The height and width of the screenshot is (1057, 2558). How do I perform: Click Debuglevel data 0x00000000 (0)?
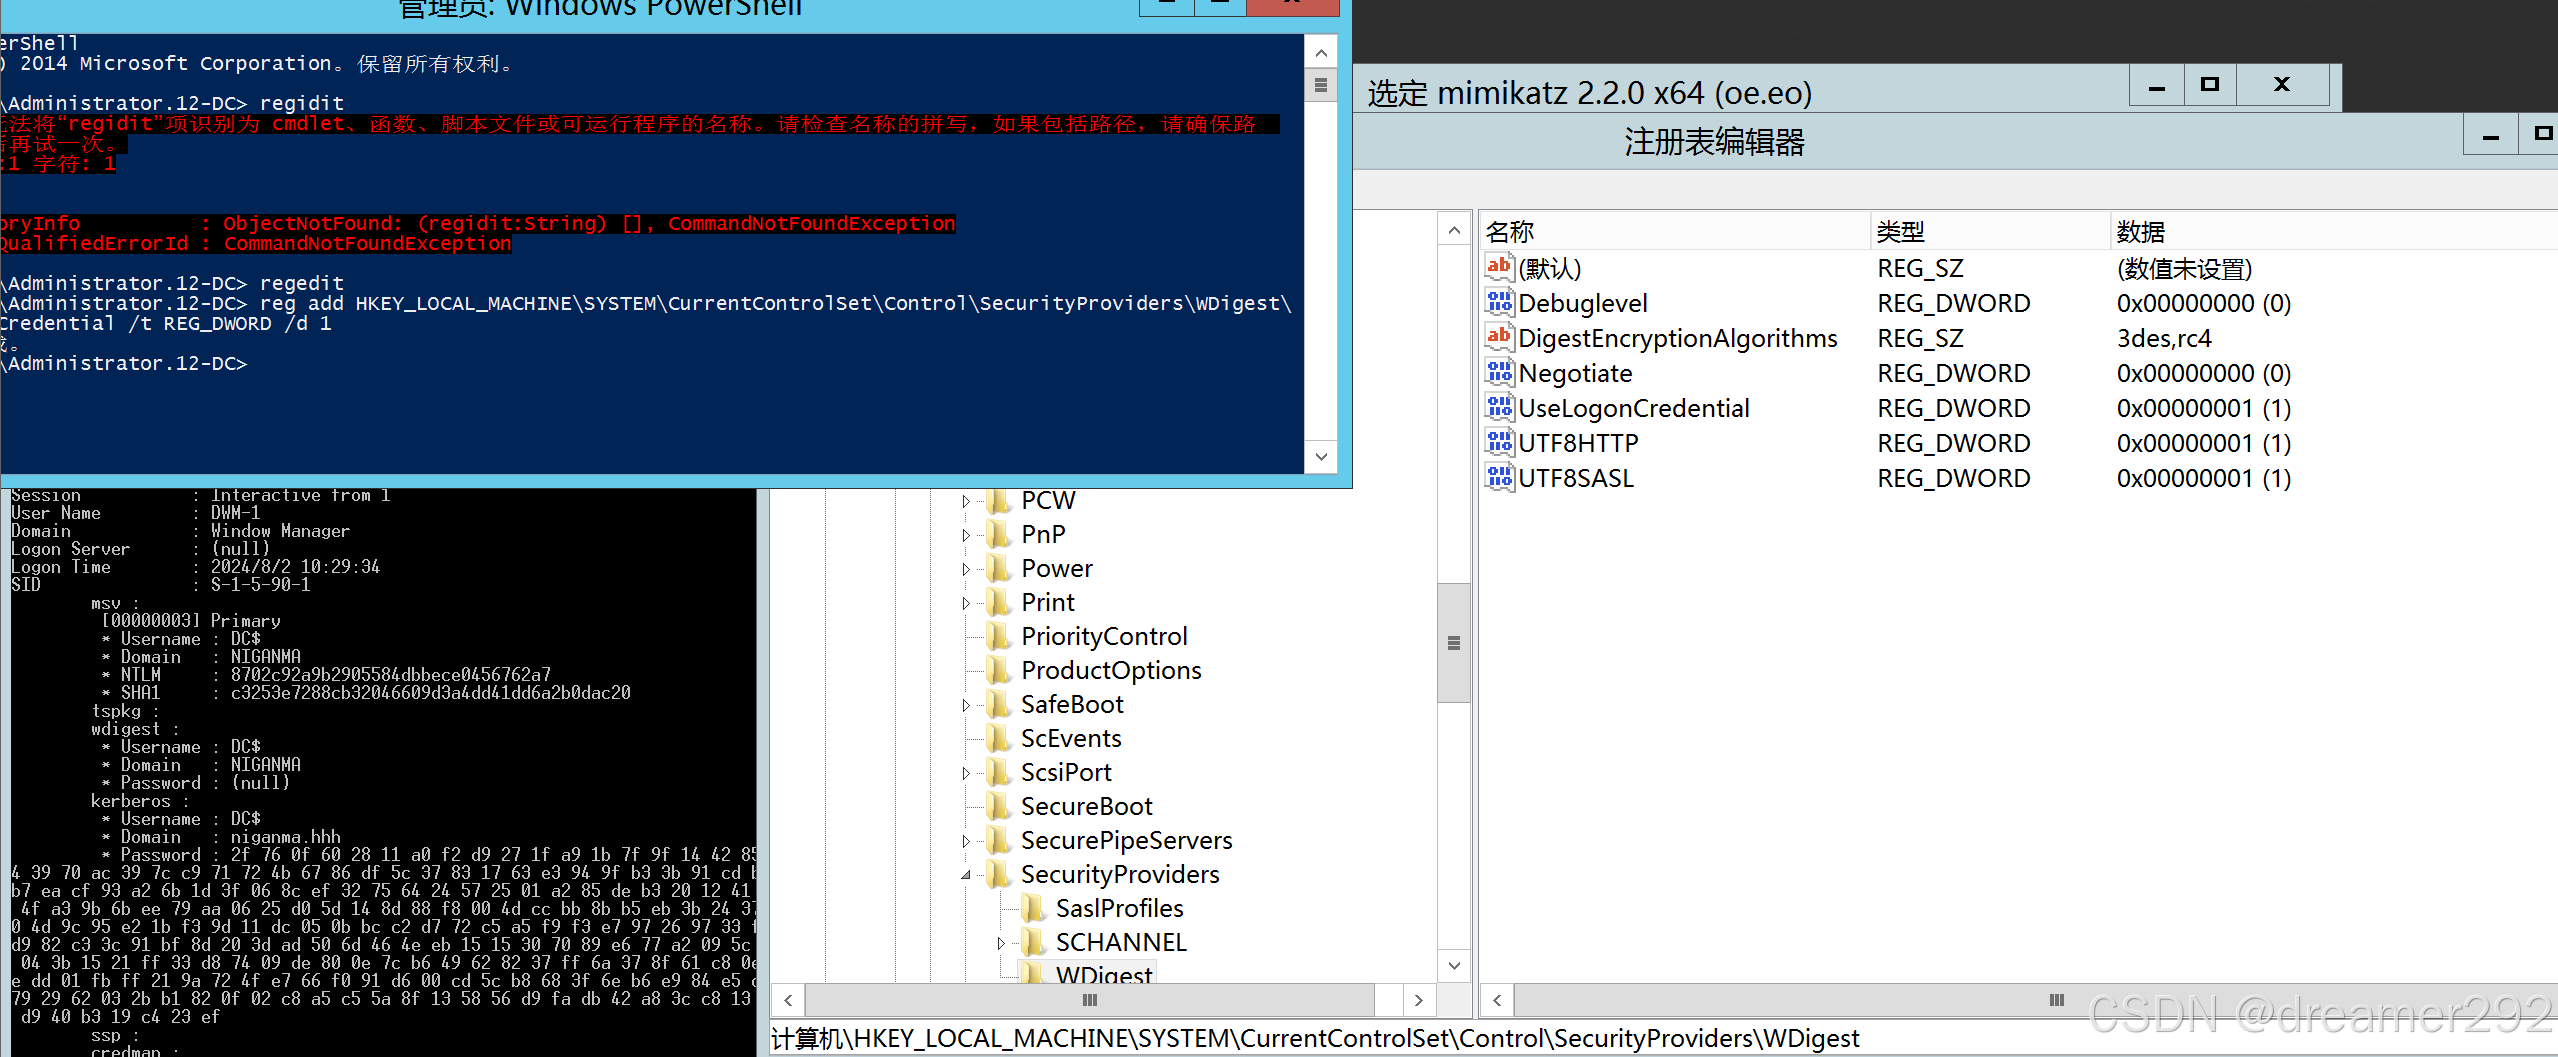click(2204, 303)
